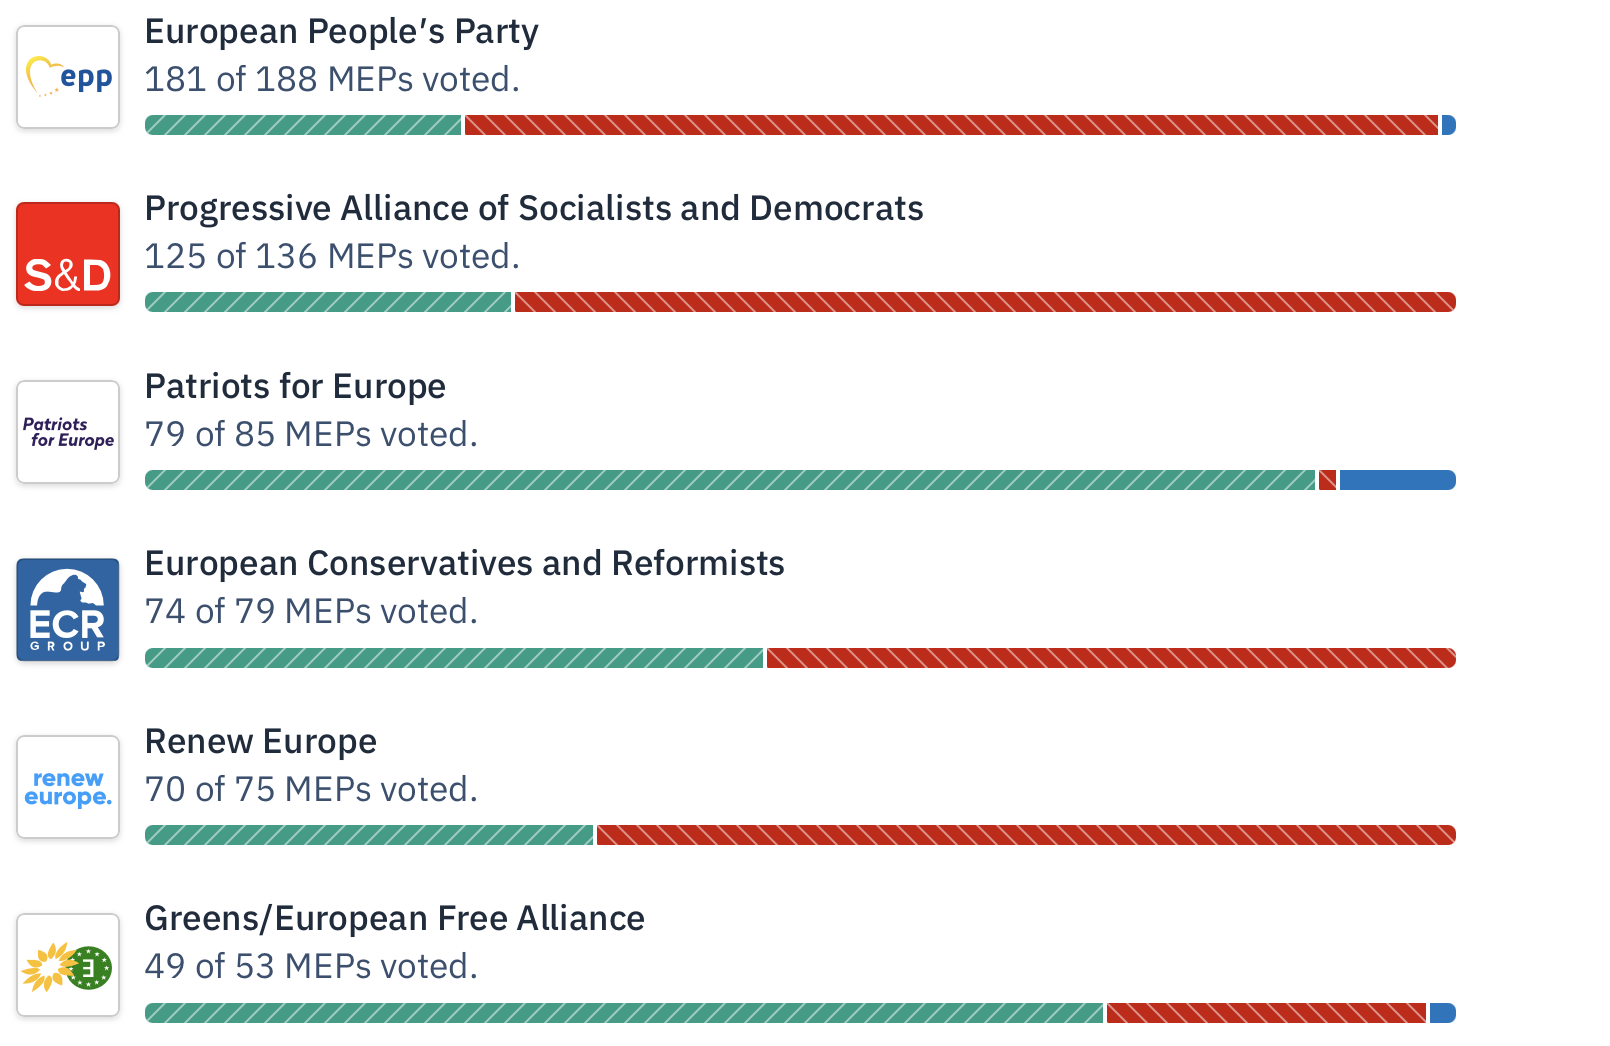Screen dimensions: 1610x1046
Task: Click ECR's green 'for' bar segment
Action: tap(454, 658)
